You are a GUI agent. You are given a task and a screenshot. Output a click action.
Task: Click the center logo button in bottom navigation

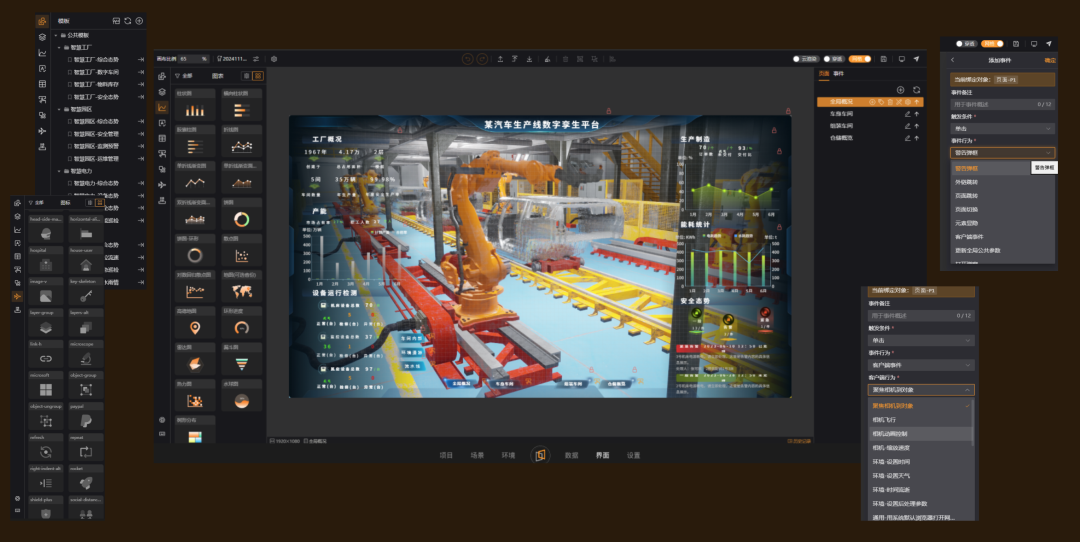(x=540, y=455)
